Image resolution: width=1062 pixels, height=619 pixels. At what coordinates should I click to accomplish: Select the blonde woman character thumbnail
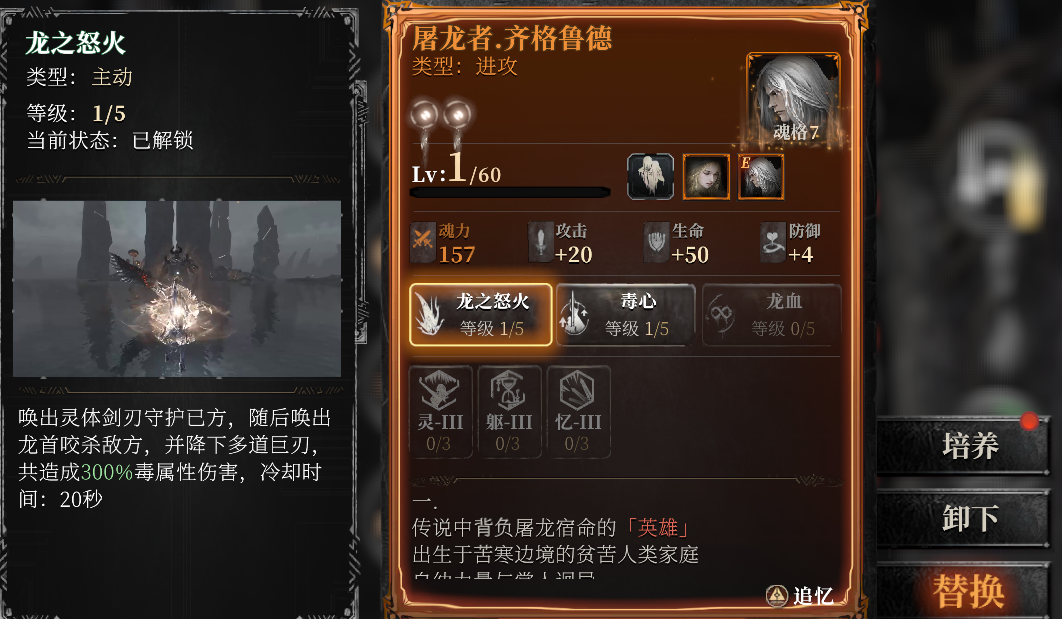(x=706, y=177)
